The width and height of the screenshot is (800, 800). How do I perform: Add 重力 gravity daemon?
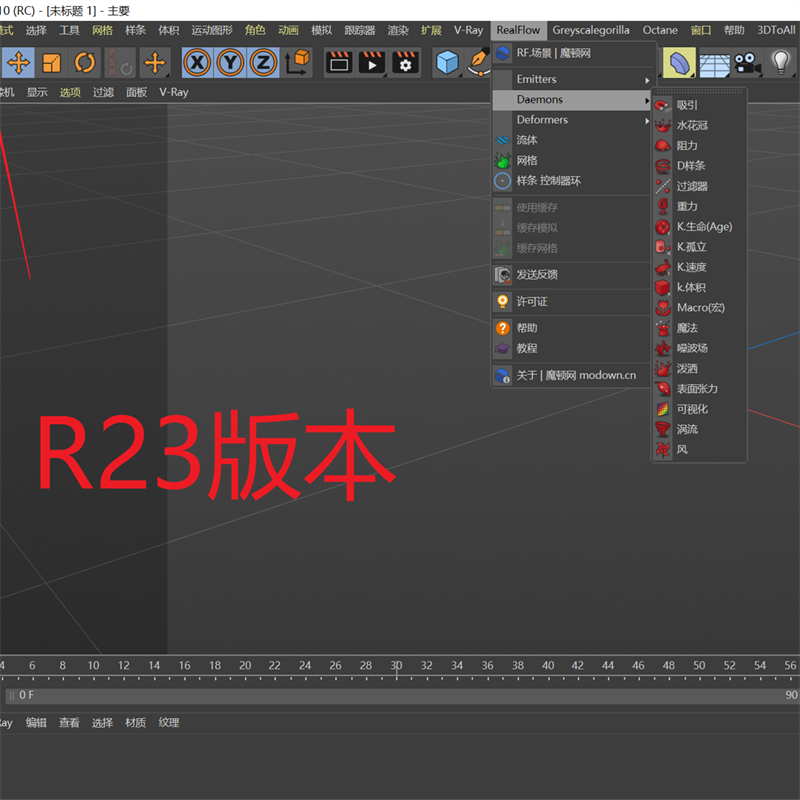point(699,207)
